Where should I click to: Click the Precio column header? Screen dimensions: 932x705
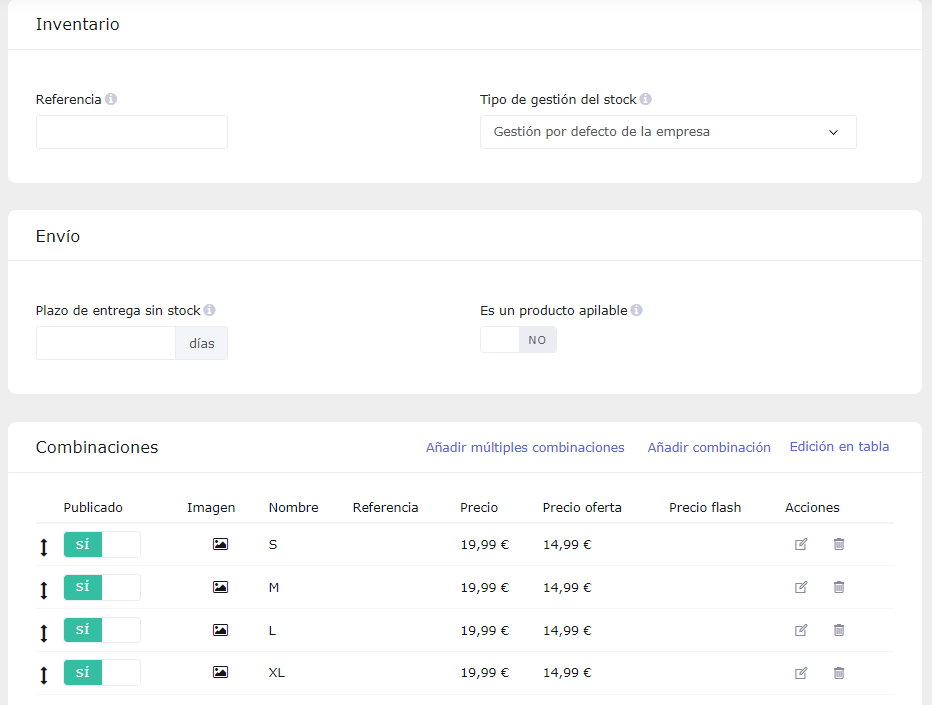pyautogui.click(x=479, y=508)
